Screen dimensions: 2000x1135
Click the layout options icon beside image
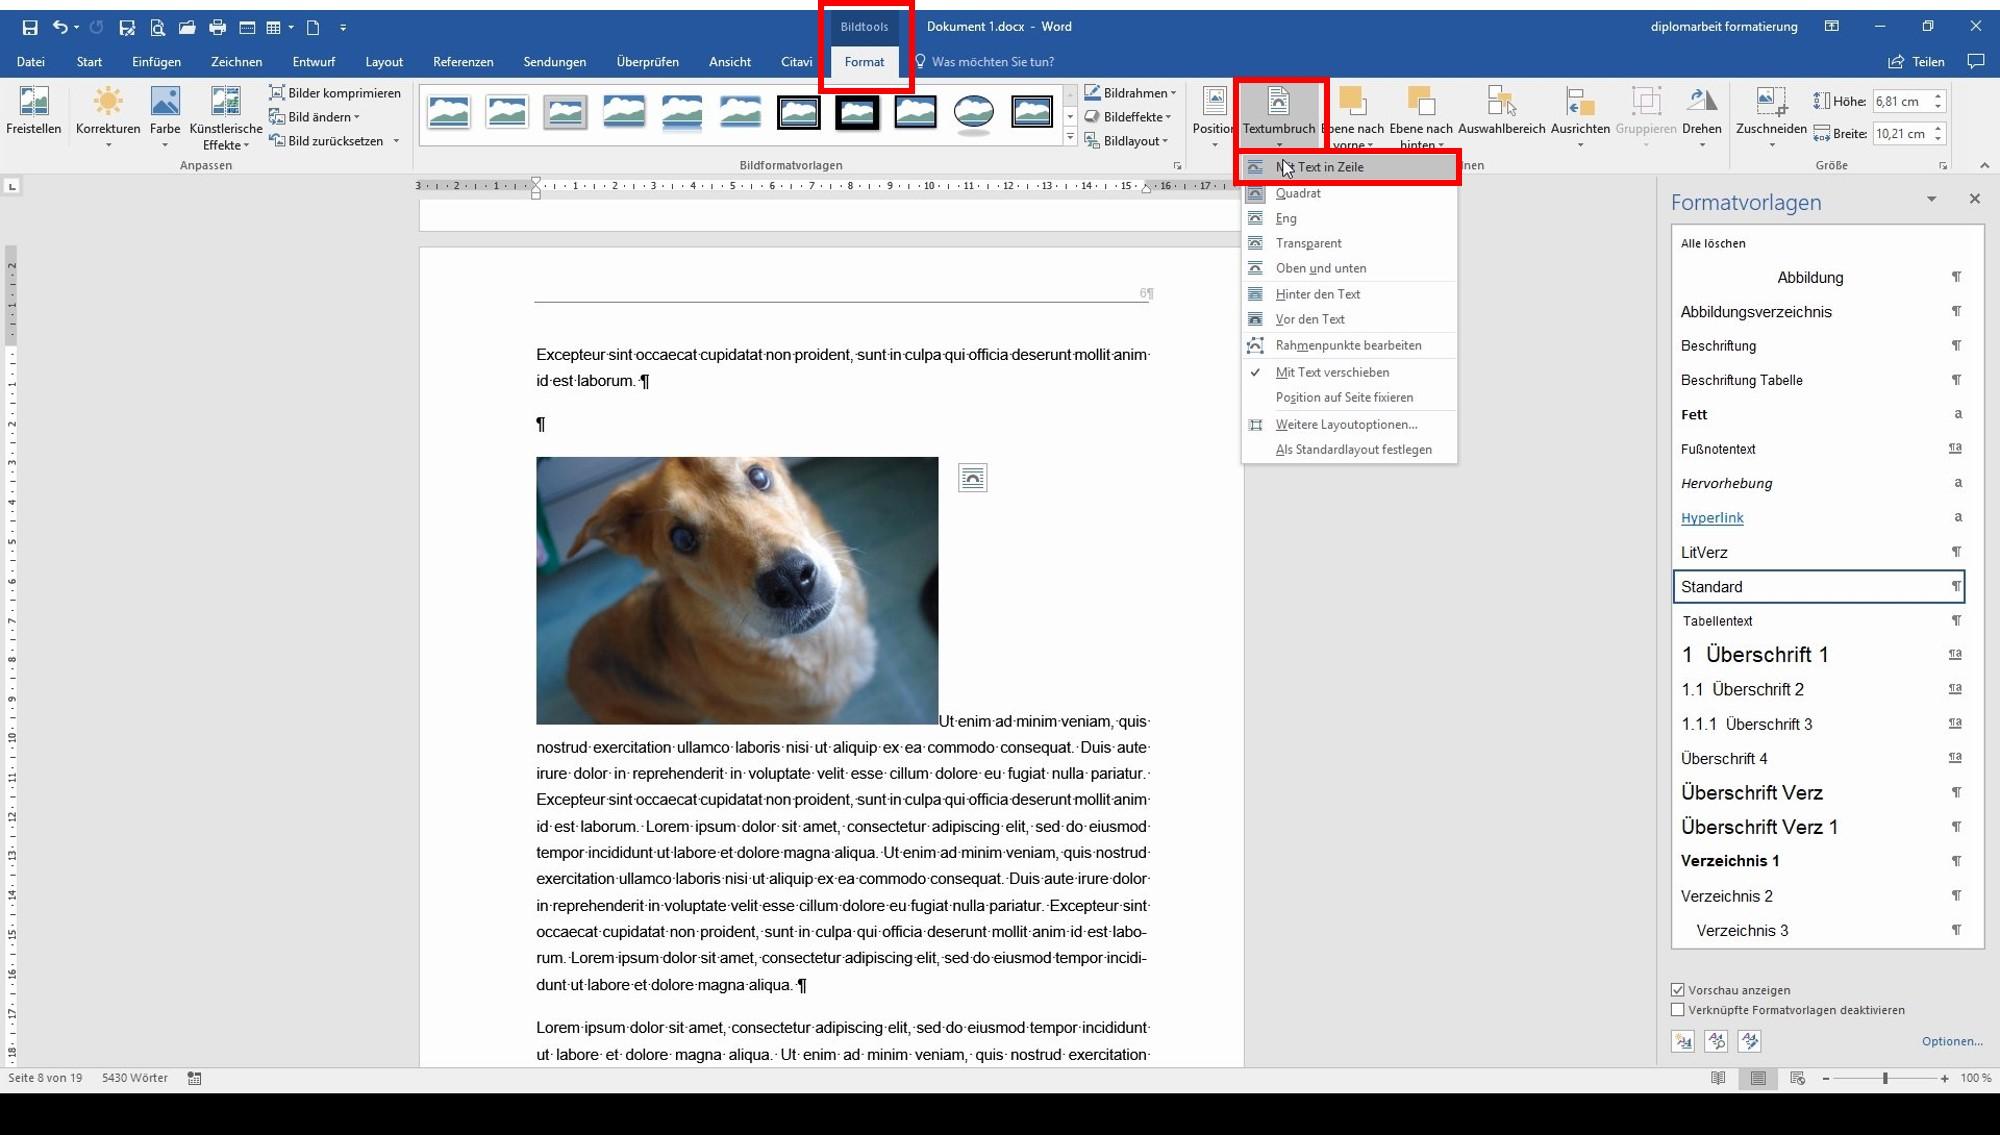(972, 478)
